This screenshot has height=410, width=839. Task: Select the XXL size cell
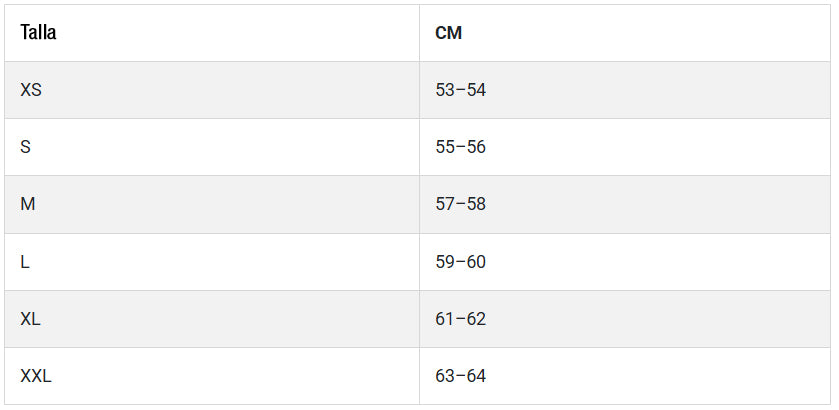(x=36, y=376)
